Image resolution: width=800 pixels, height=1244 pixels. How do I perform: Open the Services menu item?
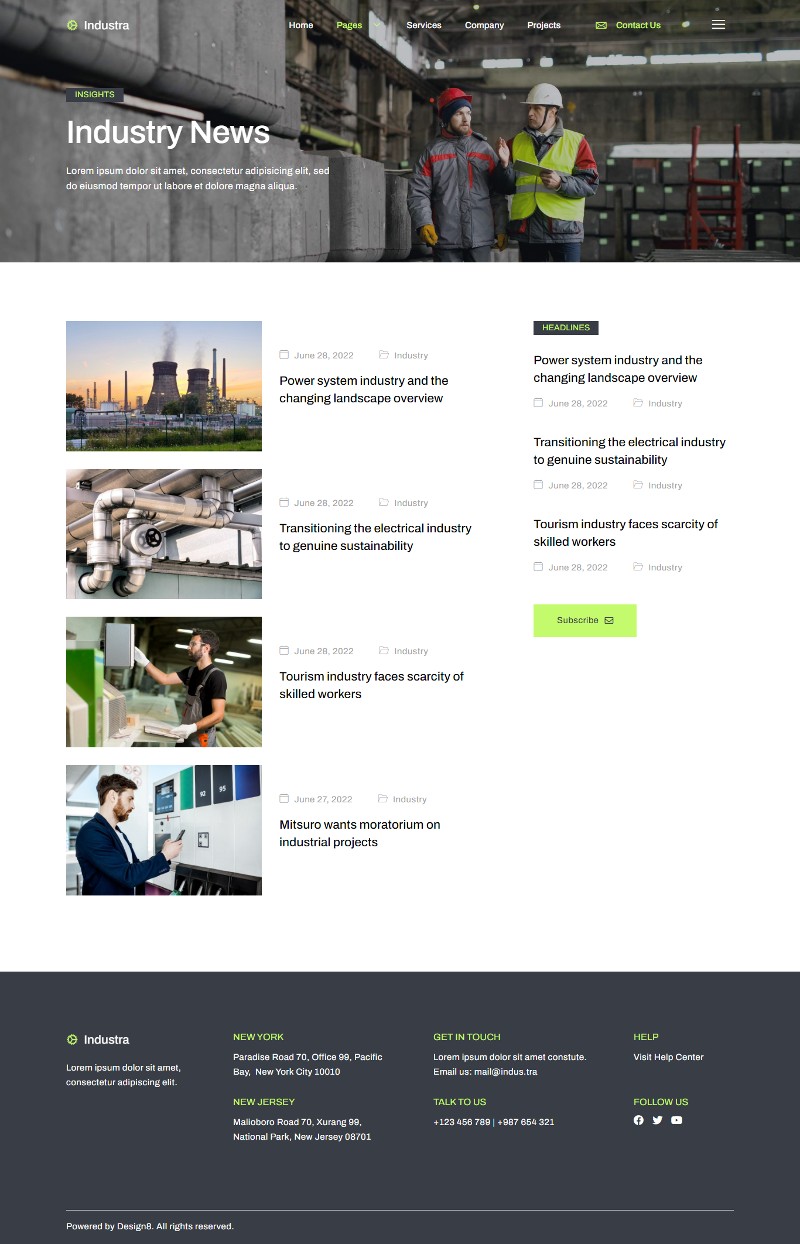pos(423,25)
